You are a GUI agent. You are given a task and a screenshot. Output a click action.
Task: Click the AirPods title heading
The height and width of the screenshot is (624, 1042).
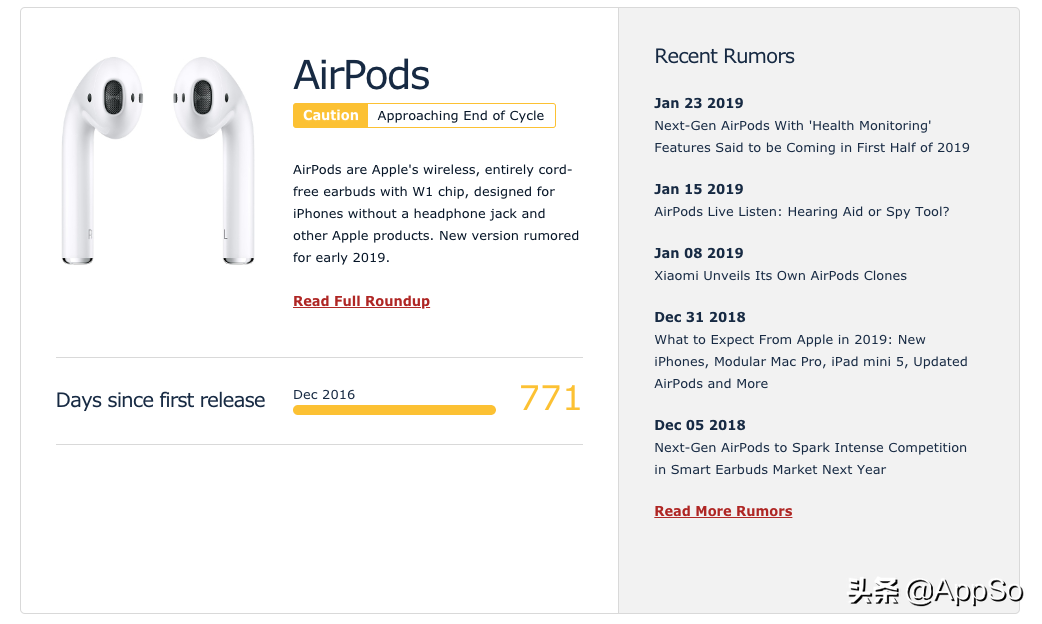click(361, 76)
